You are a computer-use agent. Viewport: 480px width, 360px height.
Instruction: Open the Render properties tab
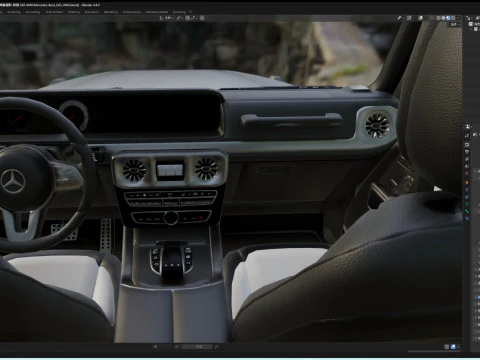click(467, 145)
